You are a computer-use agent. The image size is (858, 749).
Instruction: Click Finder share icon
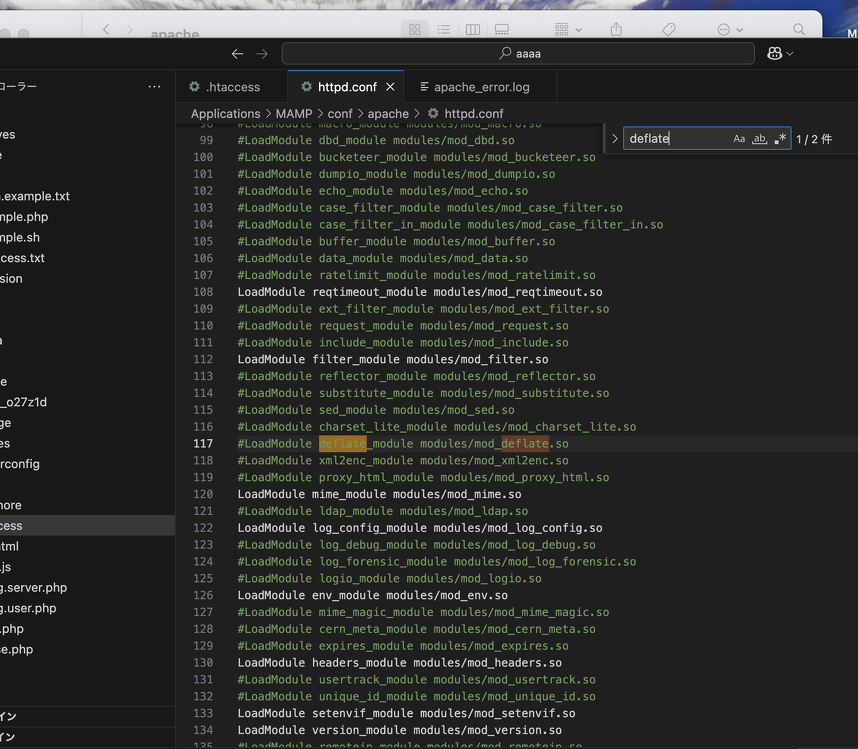(x=616, y=29)
